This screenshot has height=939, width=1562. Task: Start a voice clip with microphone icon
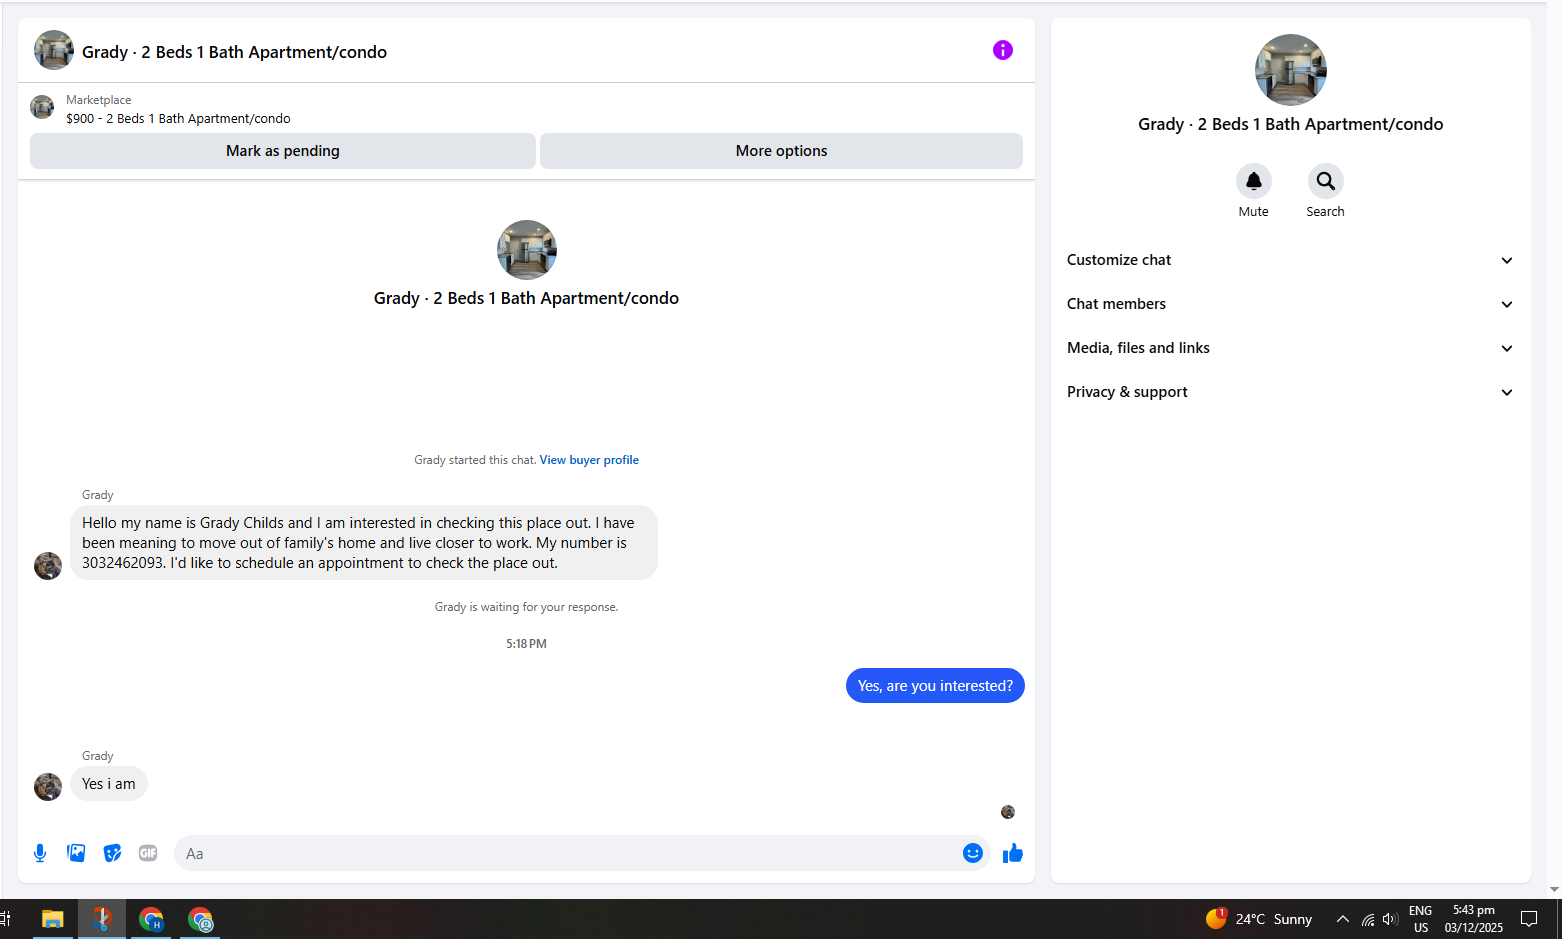[x=40, y=853]
